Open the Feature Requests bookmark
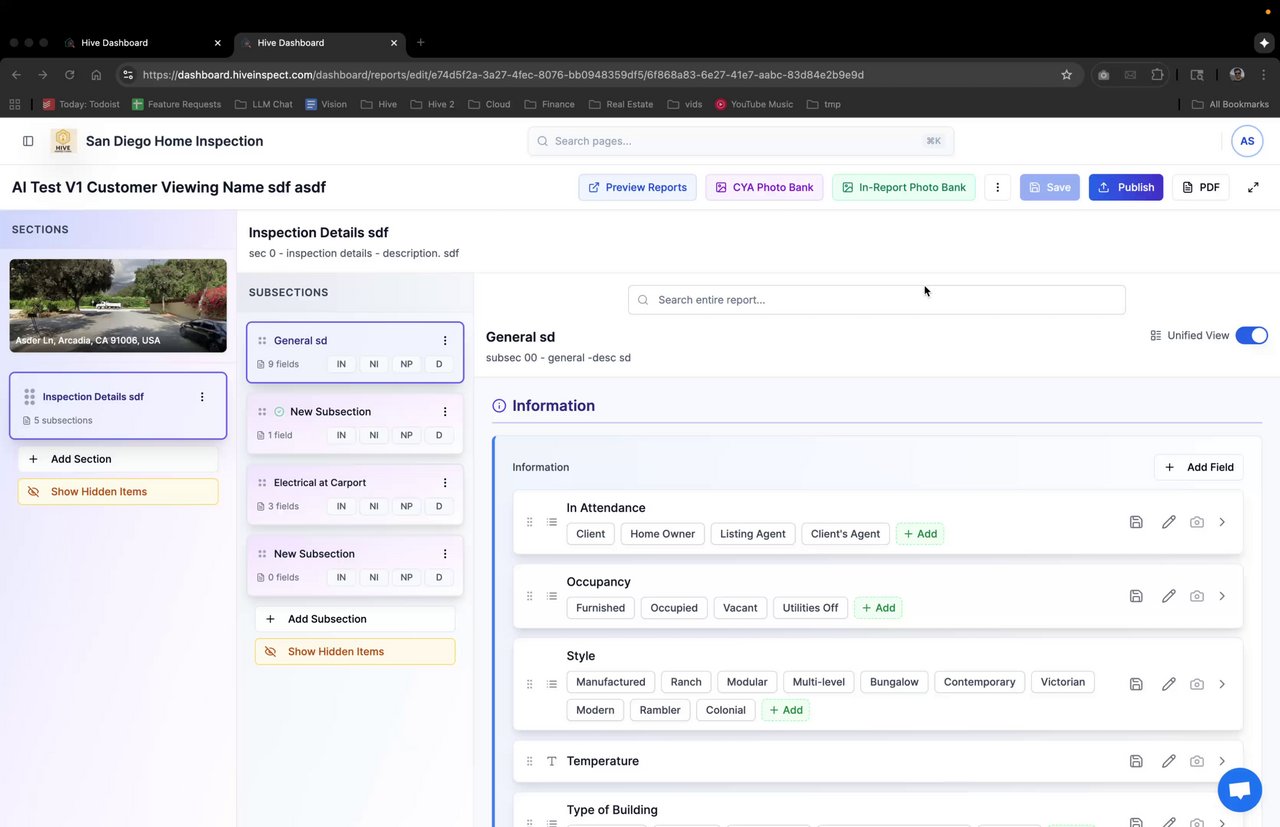The width and height of the screenshot is (1280, 827). [176, 104]
